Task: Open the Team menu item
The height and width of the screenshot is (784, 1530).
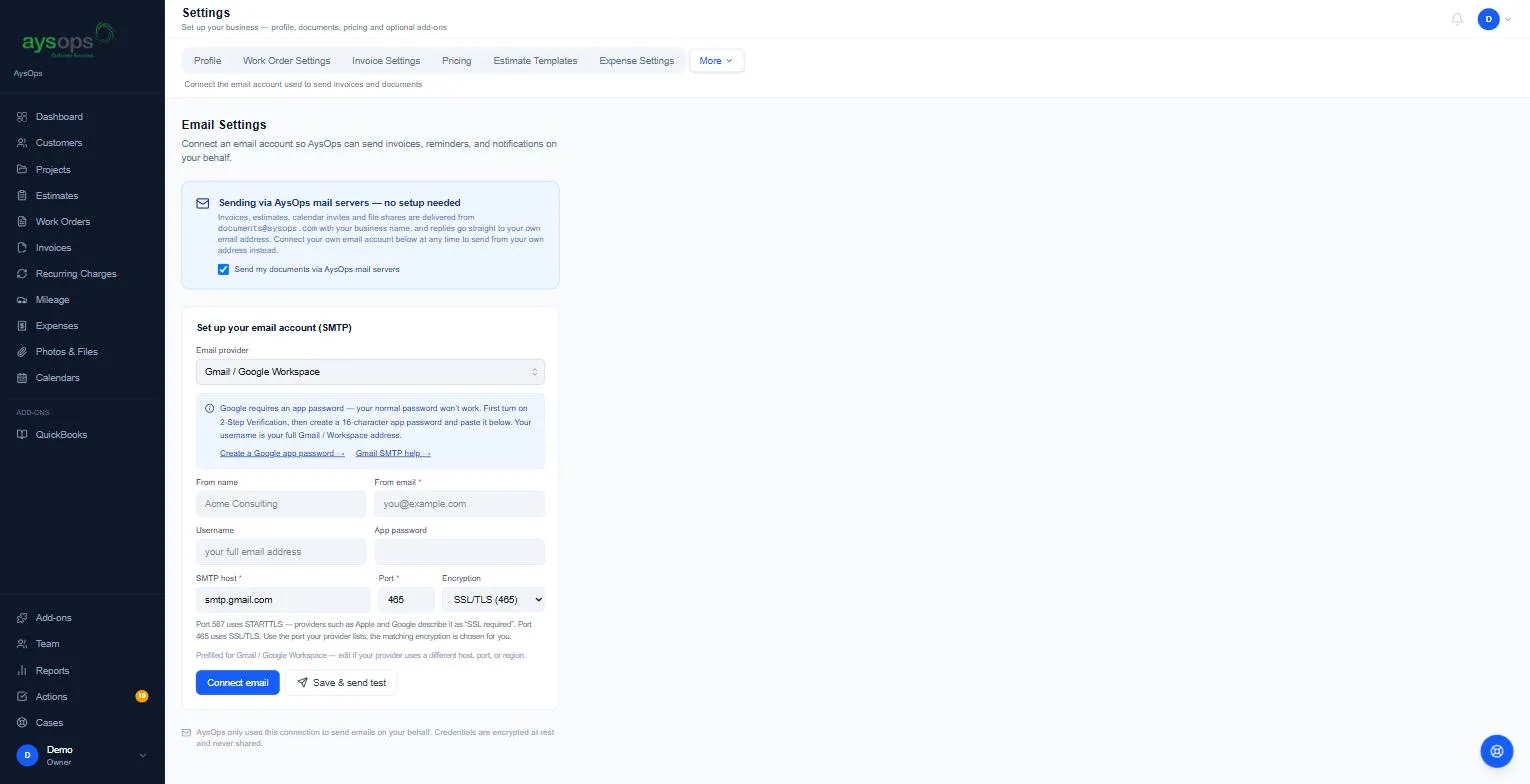Action: (82, 644)
